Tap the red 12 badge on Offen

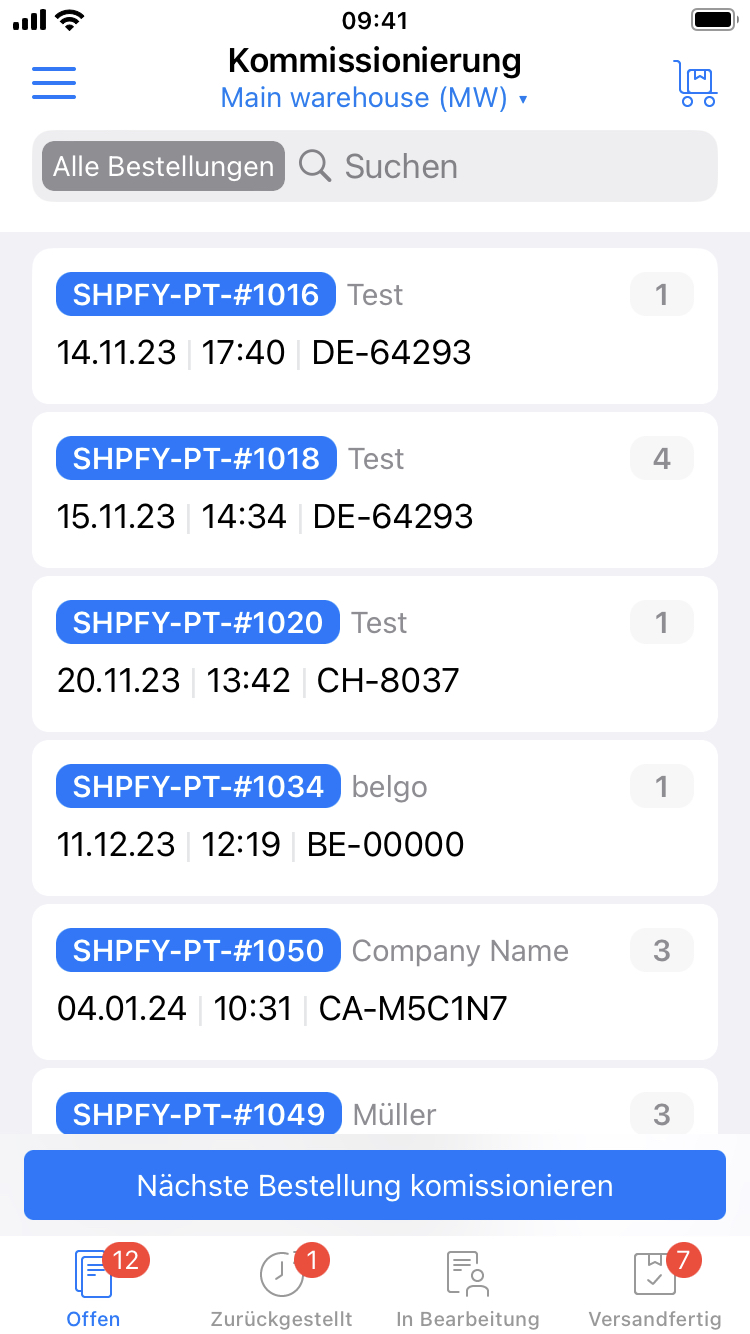tap(125, 1260)
